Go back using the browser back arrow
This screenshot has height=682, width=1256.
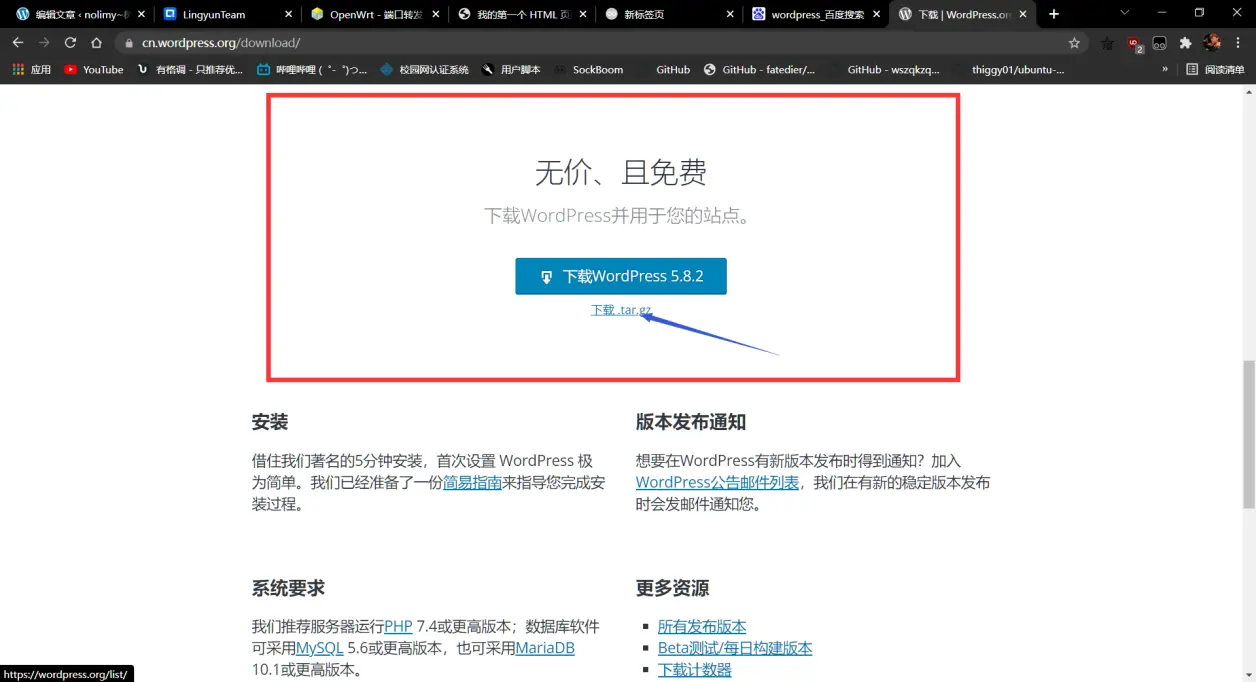18,43
